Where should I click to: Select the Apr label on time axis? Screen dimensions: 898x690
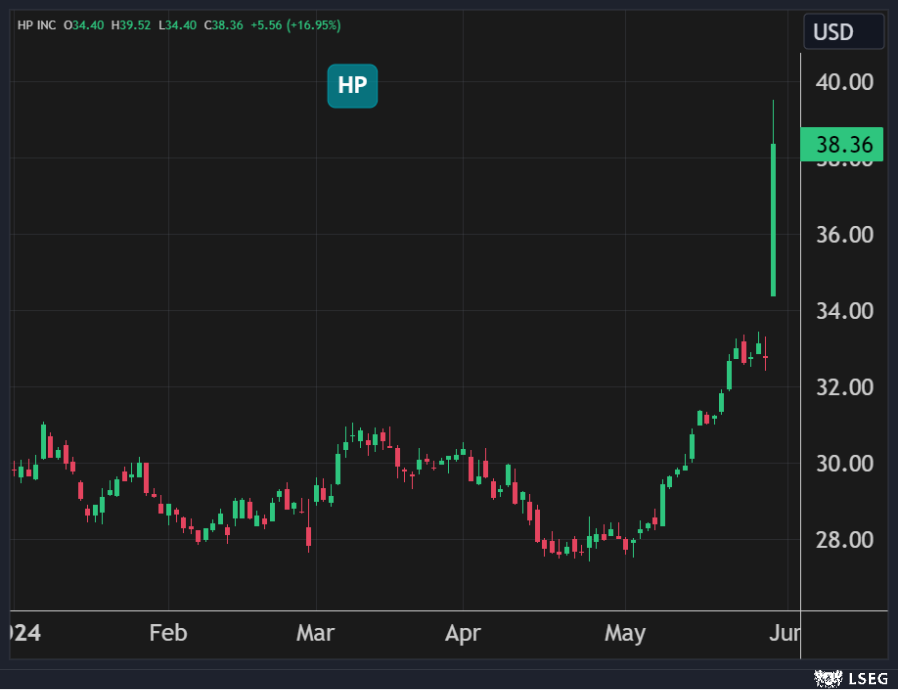tap(463, 633)
